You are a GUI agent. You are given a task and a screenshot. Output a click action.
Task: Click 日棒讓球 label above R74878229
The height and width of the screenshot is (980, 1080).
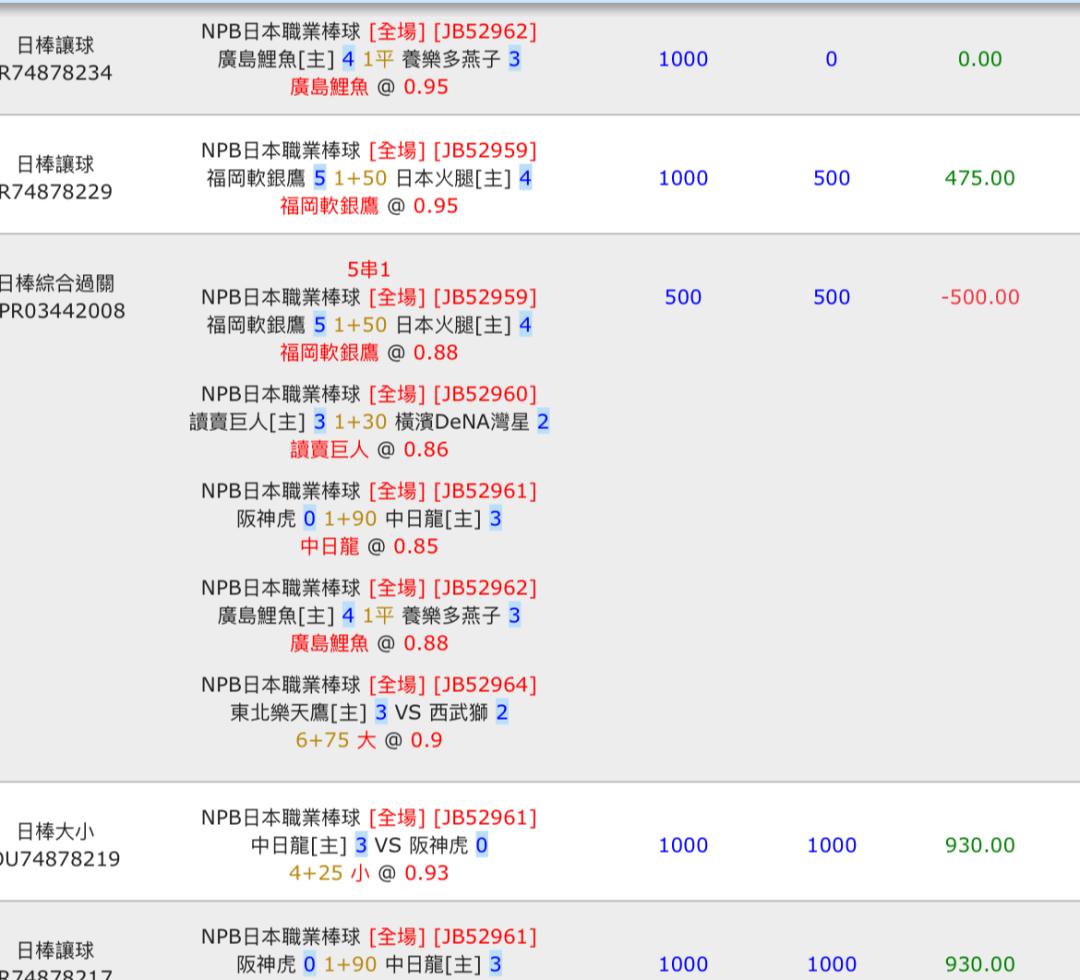[x=55, y=164]
